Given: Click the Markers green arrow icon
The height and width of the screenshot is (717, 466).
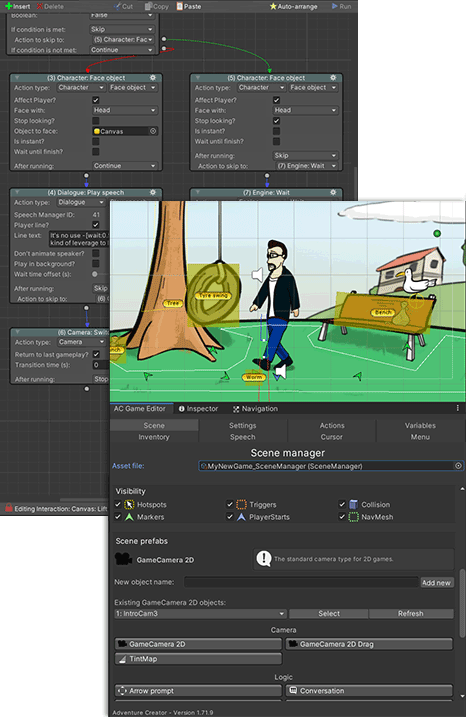Looking at the screenshot, I should (129, 517).
